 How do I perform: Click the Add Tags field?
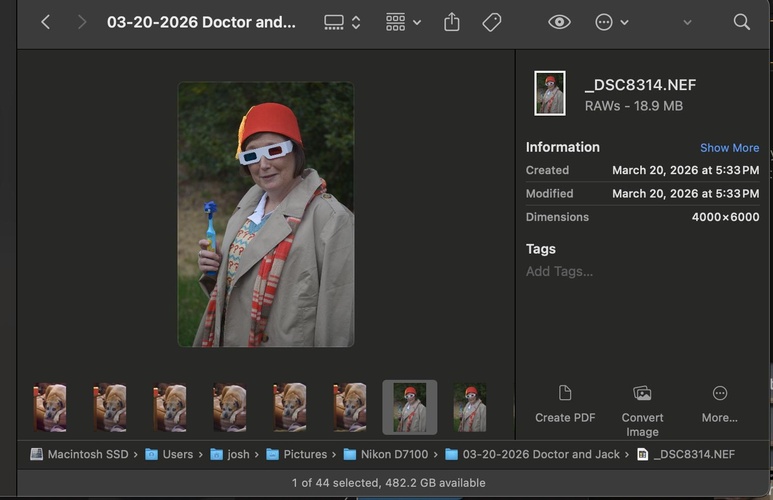(559, 271)
